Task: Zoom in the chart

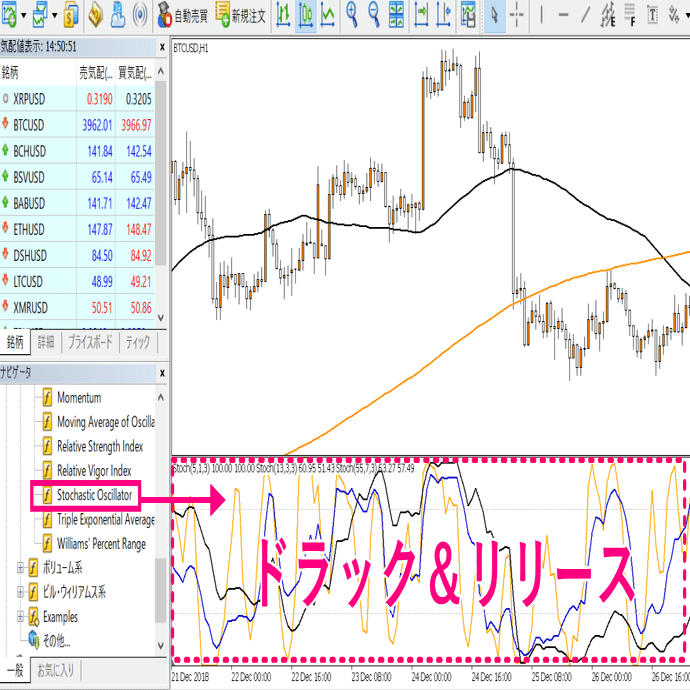Action: [352, 15]
